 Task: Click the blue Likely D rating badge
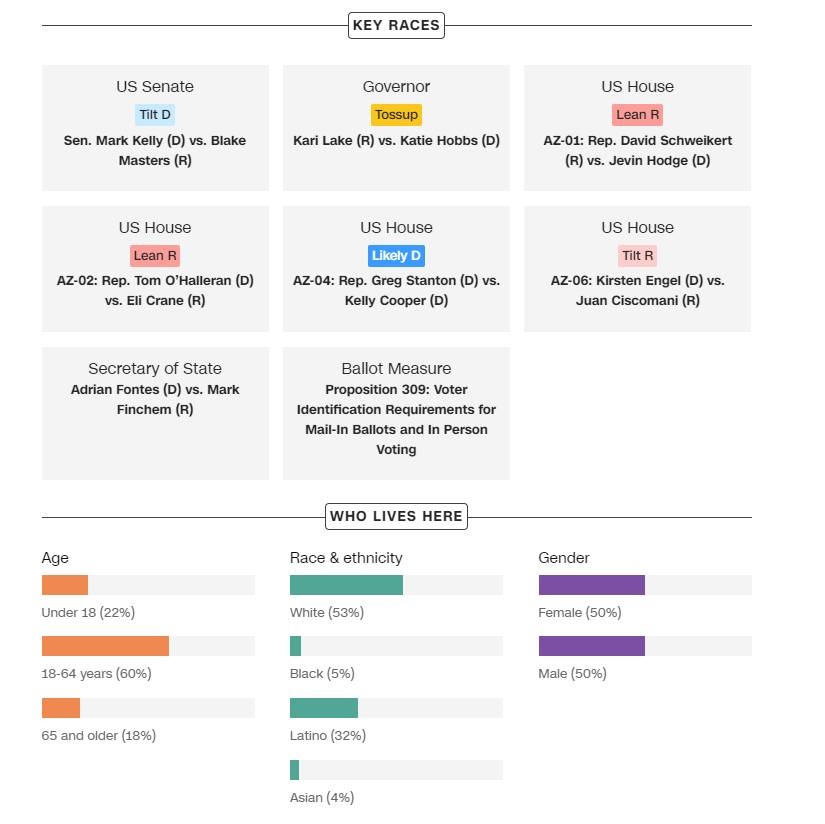(x=396, y=256)
